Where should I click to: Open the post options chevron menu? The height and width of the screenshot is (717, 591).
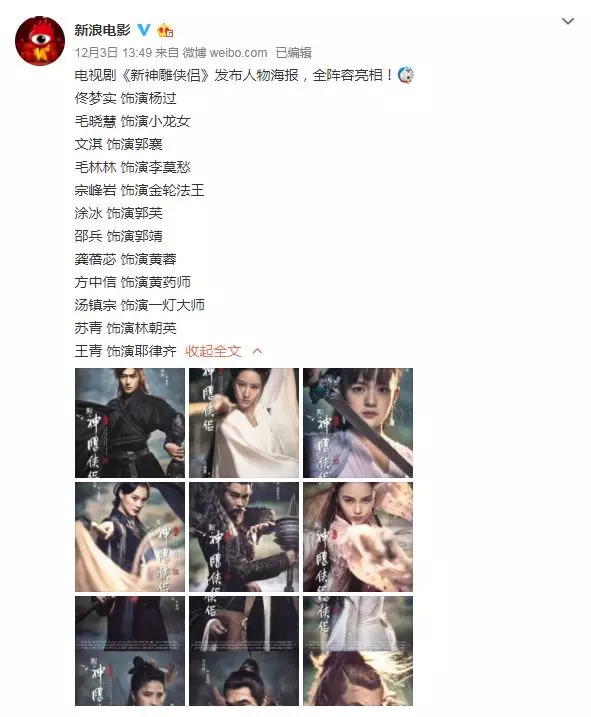(568, 21)
